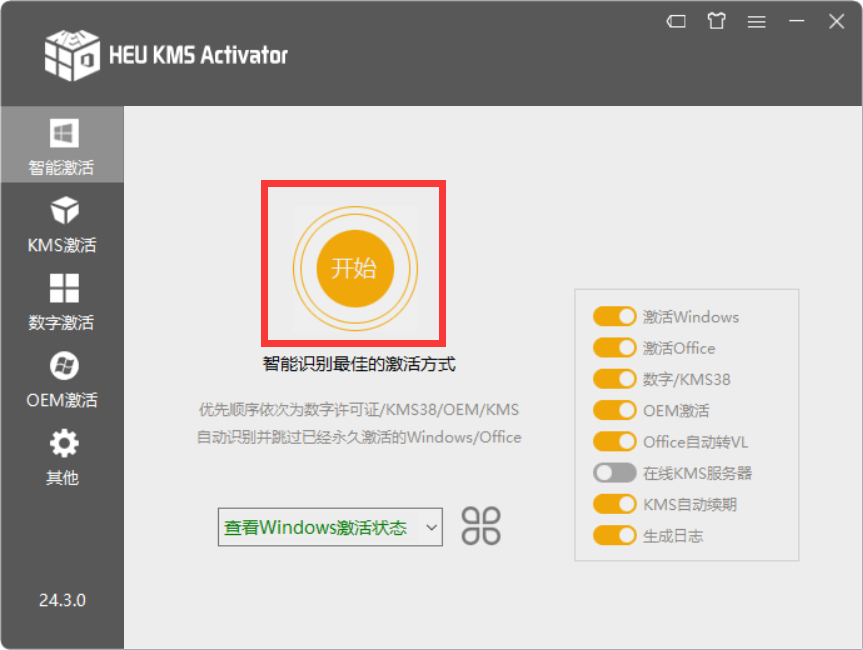The height and width of the screenshot is (650, 863).
Task: Click the version number 24.3.0
Action: (x=62, y=600)
